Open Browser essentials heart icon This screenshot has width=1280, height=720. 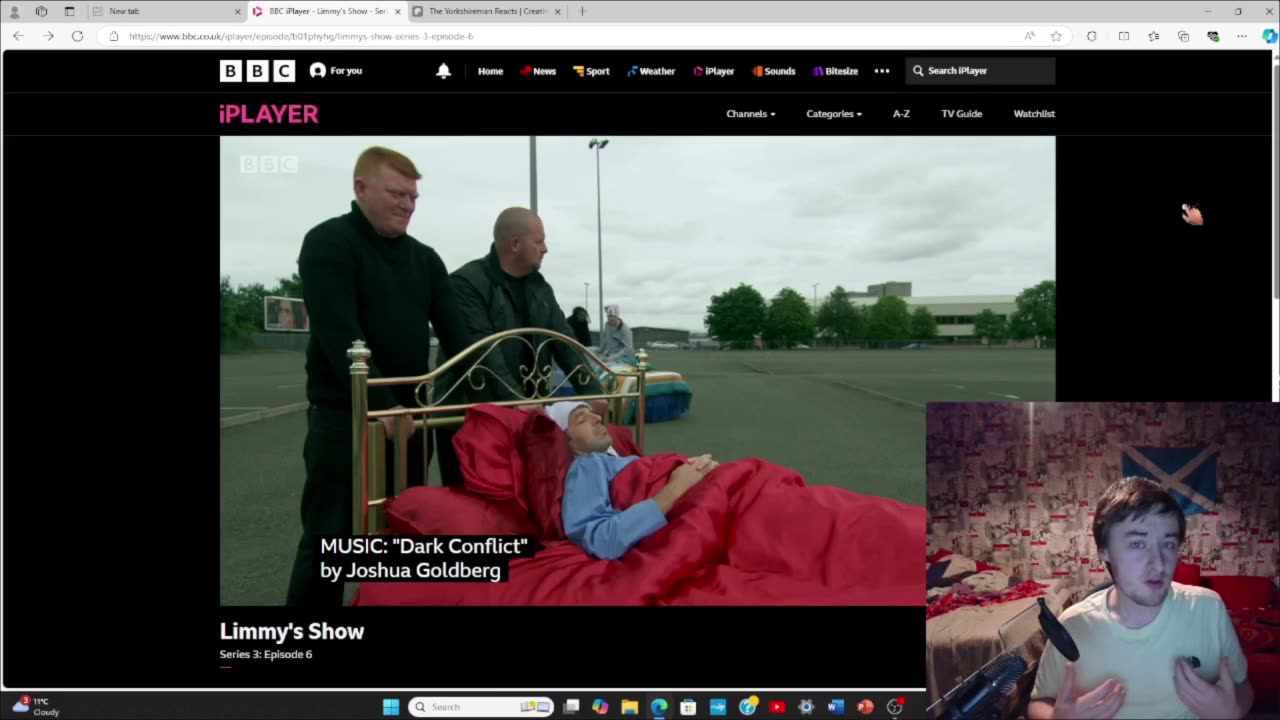coord(1213,36)
